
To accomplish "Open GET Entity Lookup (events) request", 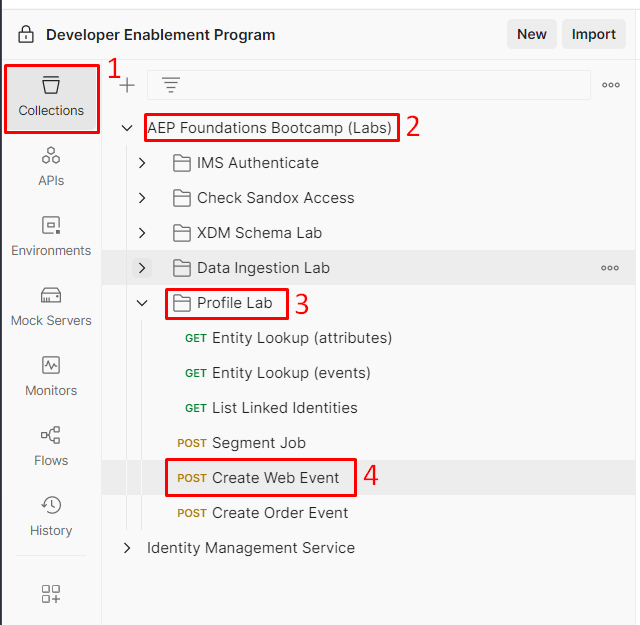I will pyautogui.click(x=278, y=373).
